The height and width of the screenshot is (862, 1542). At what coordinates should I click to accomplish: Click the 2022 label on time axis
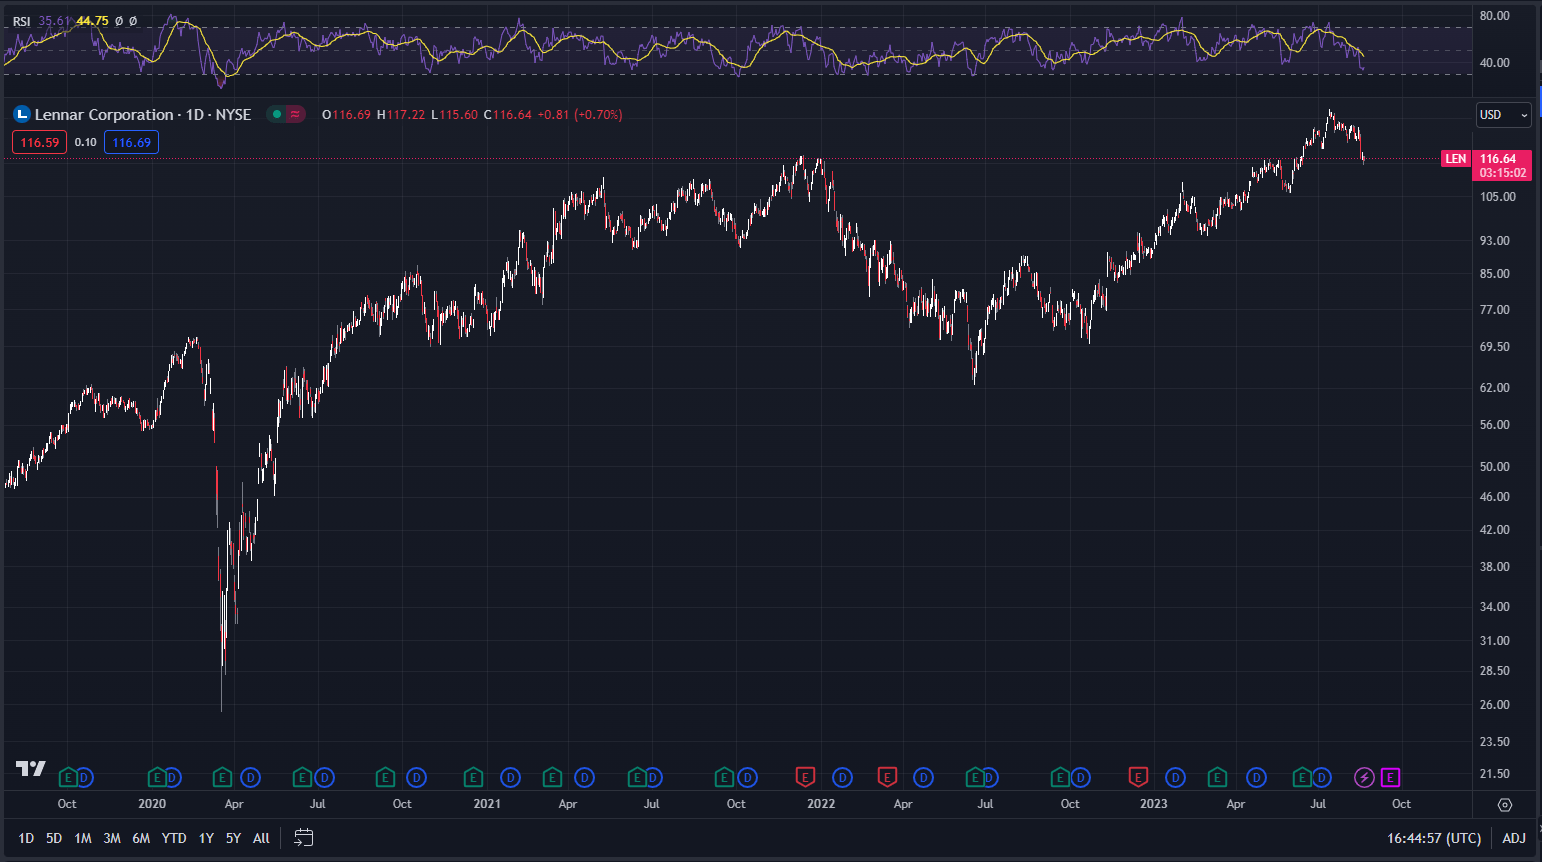821,804
